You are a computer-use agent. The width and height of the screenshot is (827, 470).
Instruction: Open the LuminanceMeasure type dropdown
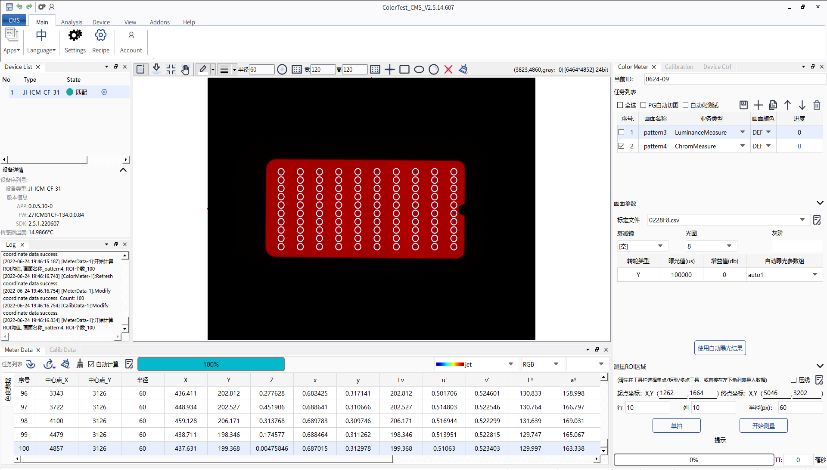pos(742,132)
